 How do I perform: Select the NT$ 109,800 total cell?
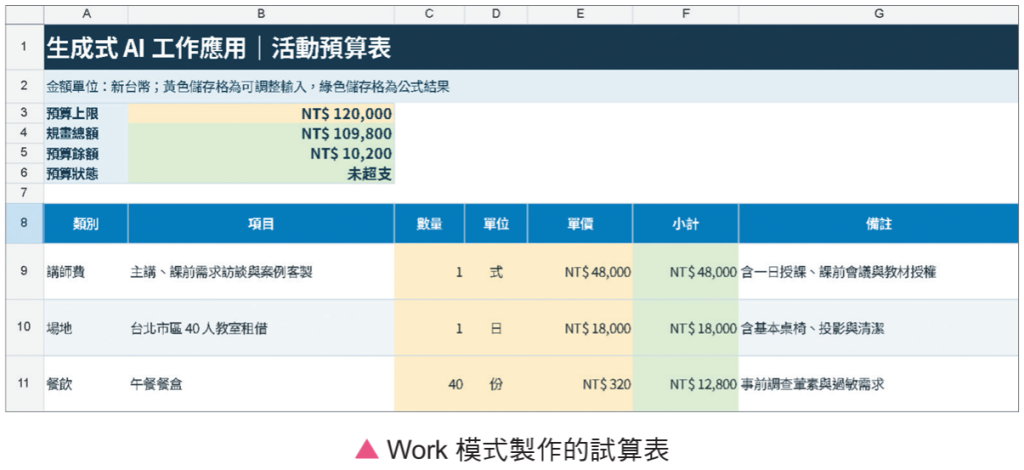[261, 134]
